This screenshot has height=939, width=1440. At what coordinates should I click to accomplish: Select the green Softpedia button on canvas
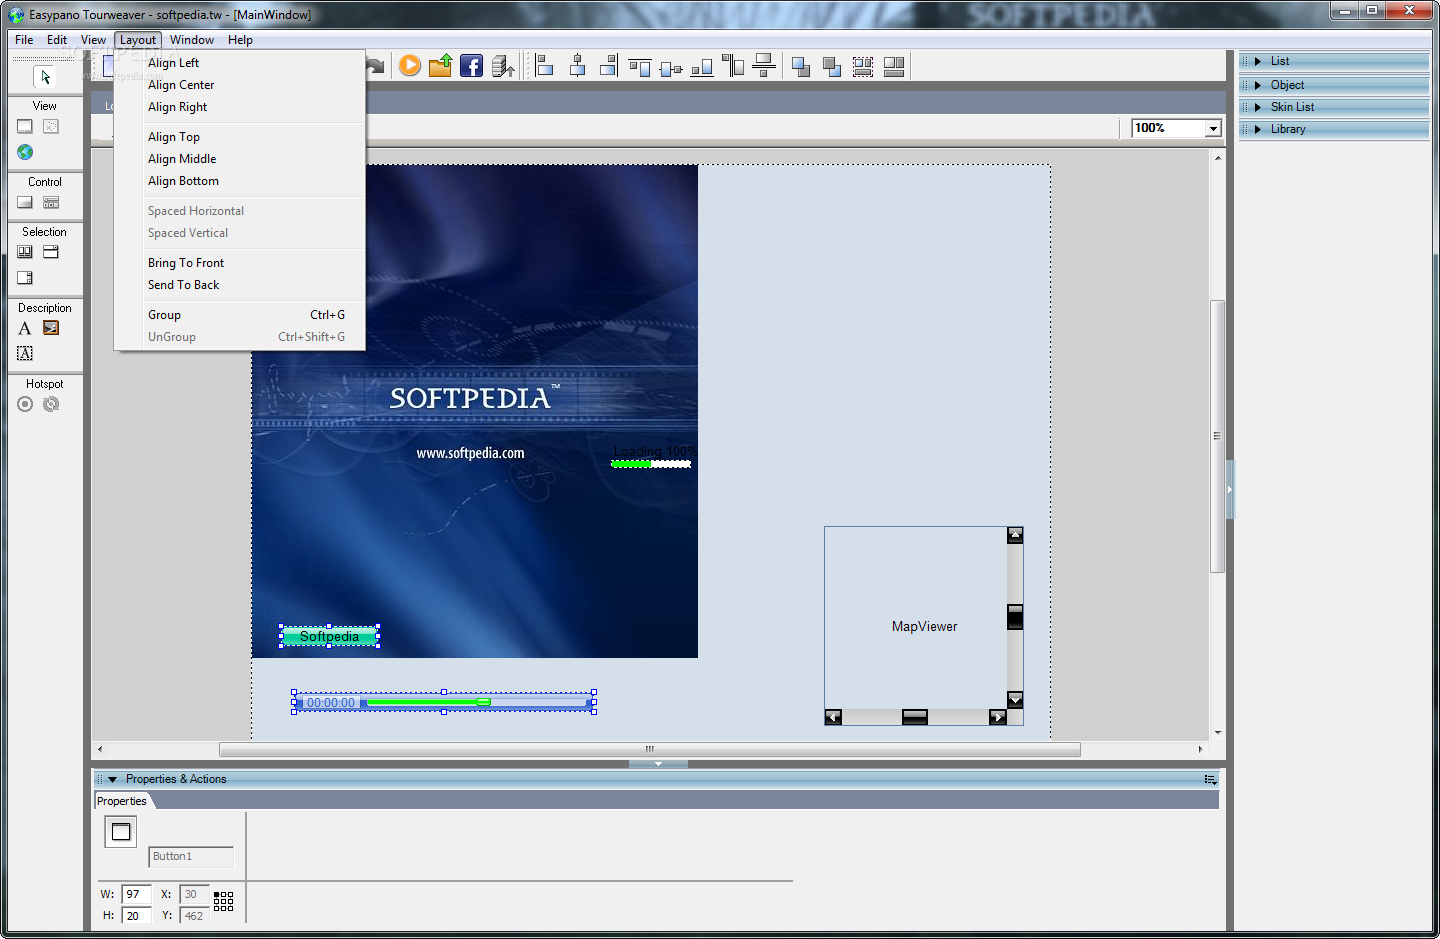pyautogui.click(x=329, y=637)
